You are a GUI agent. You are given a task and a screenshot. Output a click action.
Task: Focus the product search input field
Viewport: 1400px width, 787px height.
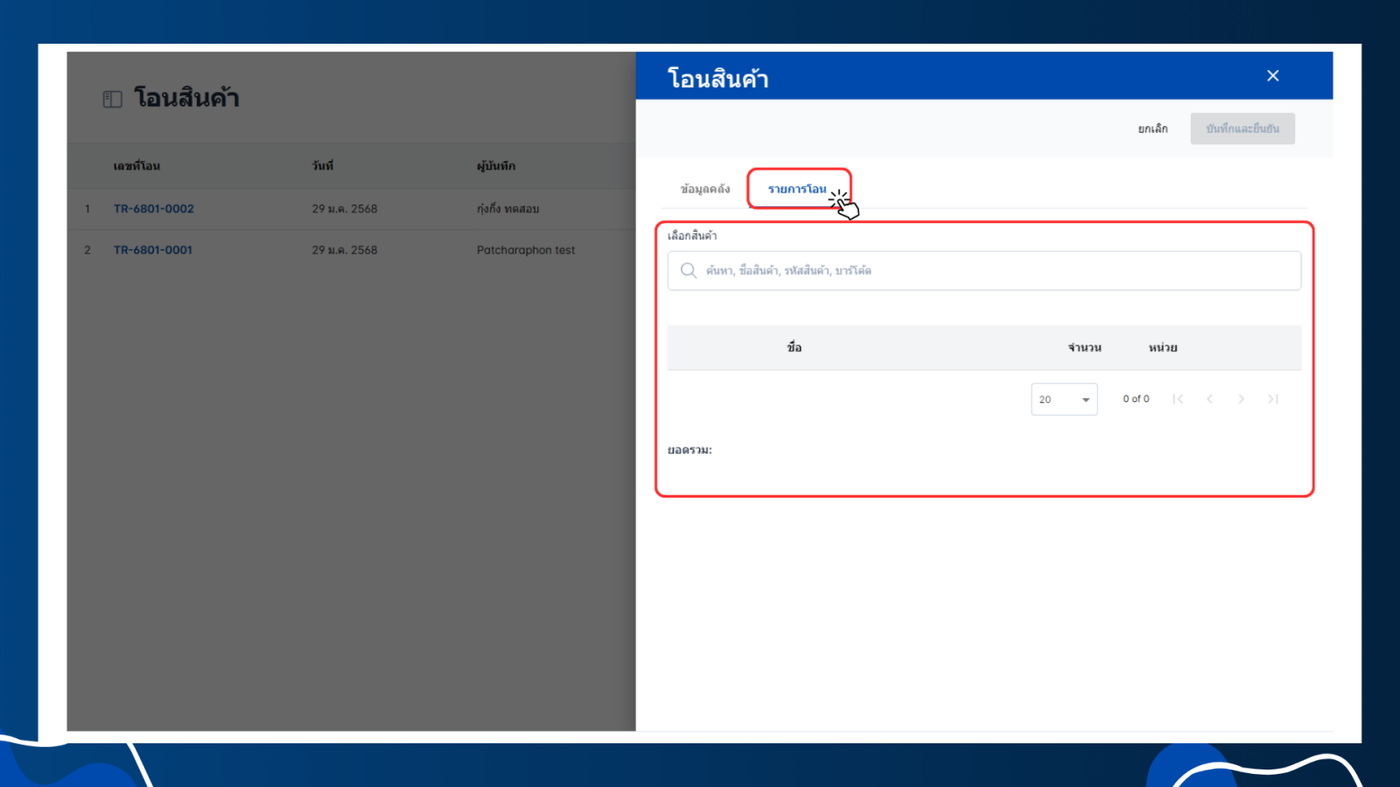[984, 271]
